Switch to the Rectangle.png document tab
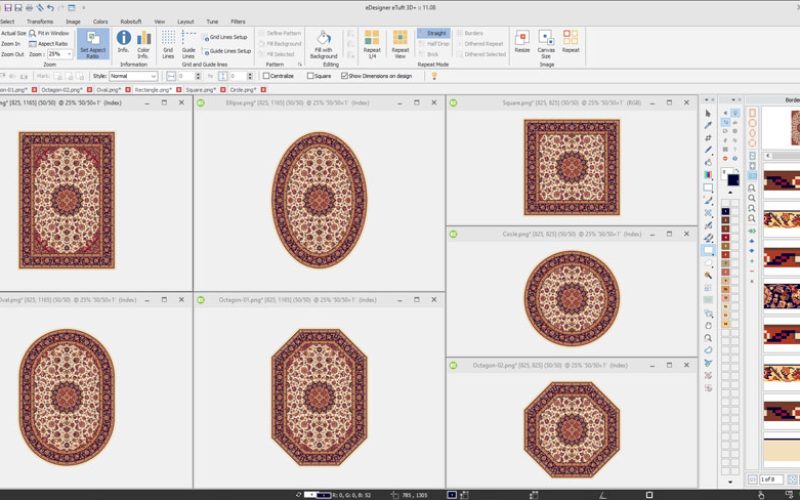 (153, 89)
